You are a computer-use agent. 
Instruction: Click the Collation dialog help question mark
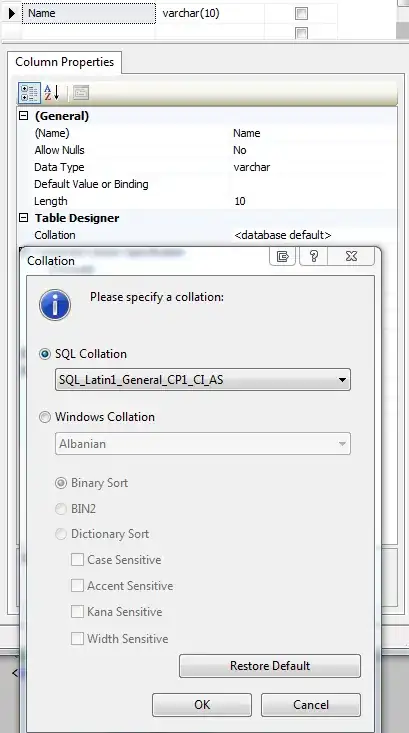[x=314, y=256]
